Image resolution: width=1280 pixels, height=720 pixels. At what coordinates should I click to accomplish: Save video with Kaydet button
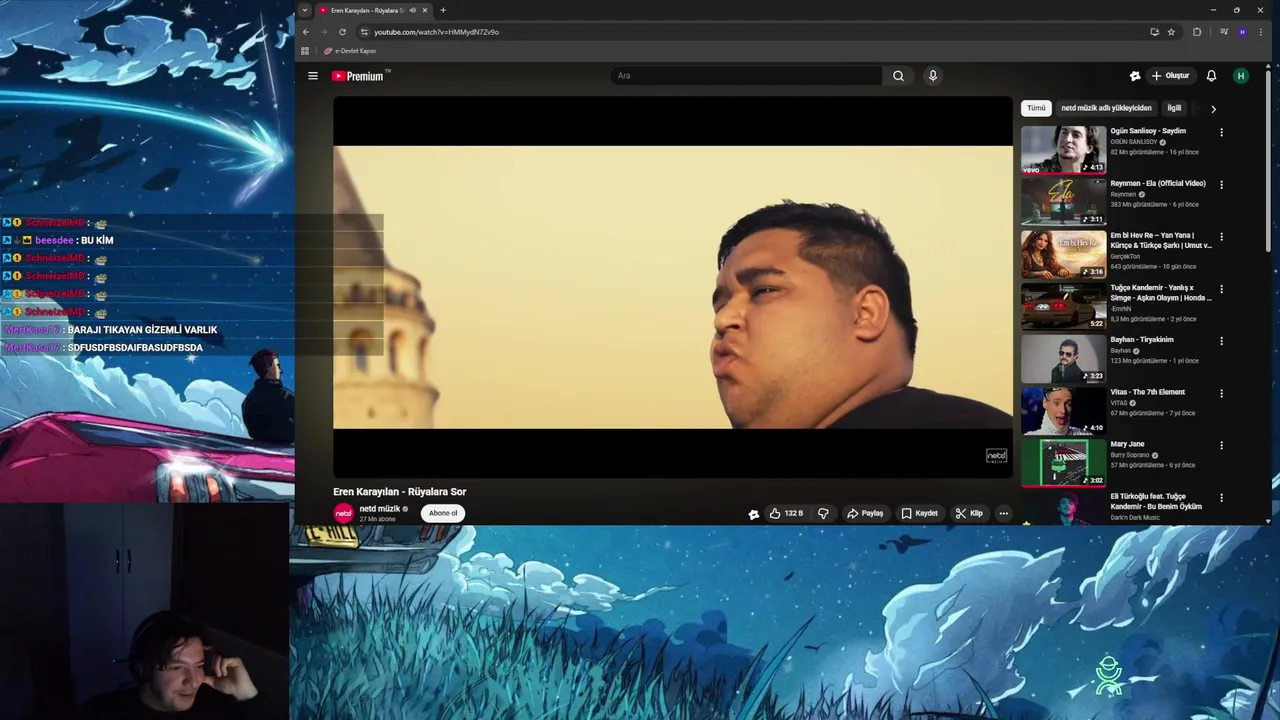920,513
